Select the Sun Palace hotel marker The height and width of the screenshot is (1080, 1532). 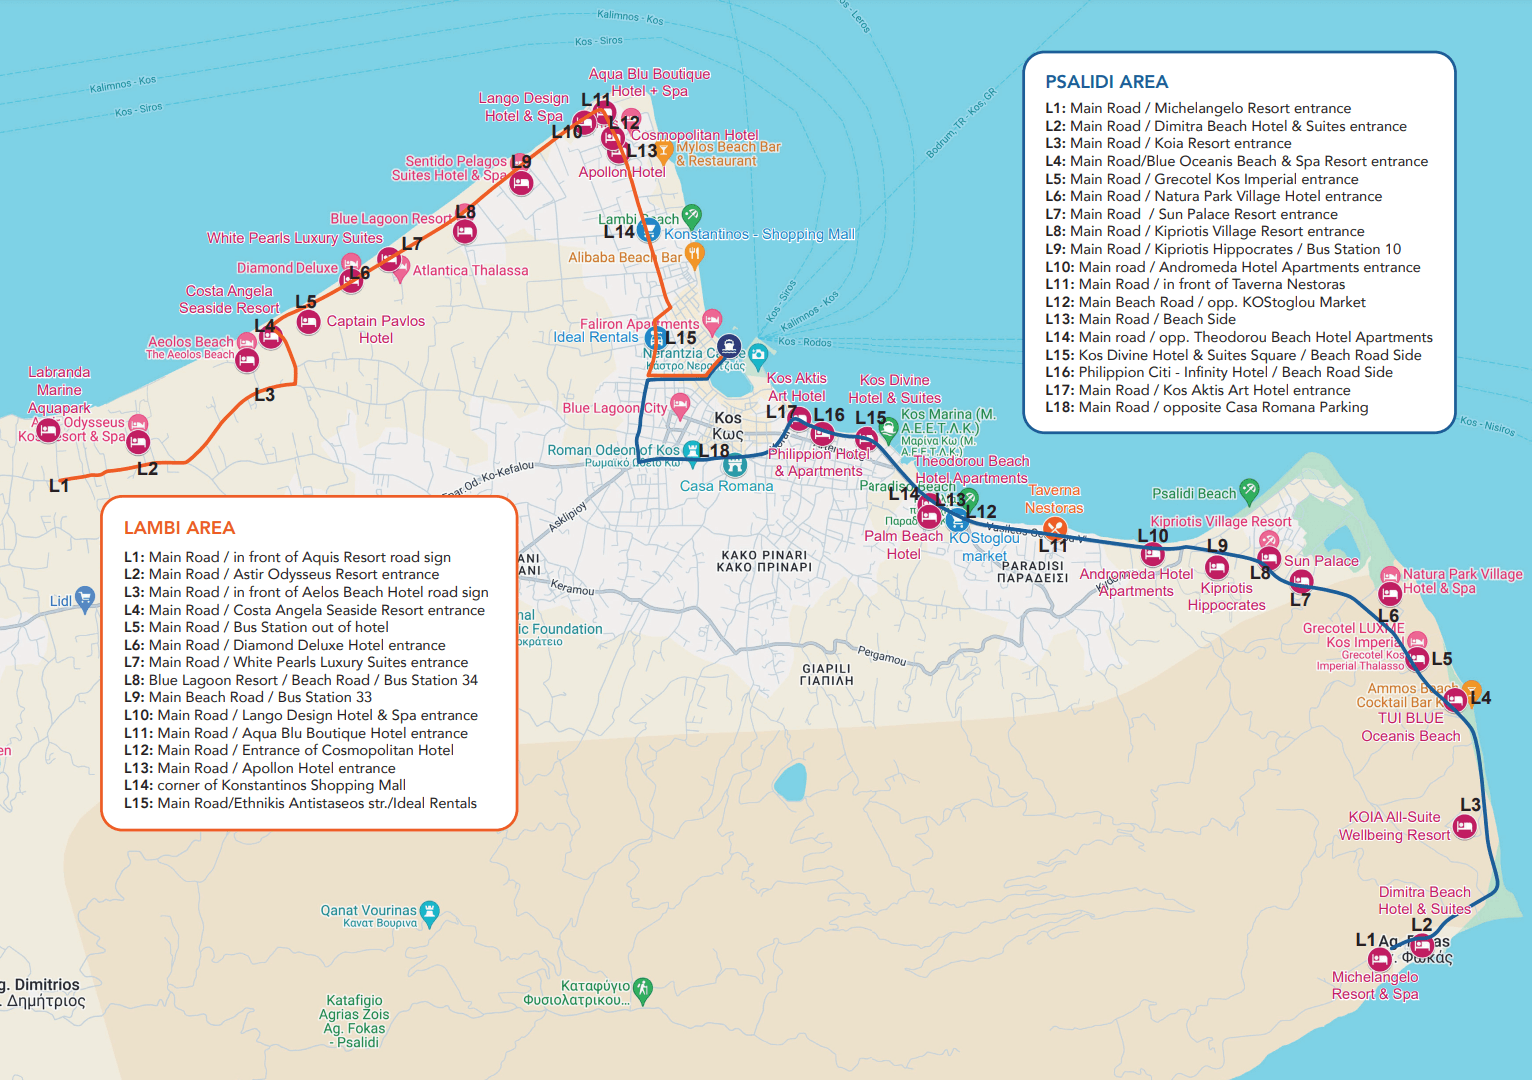(x=1269, y=558)
